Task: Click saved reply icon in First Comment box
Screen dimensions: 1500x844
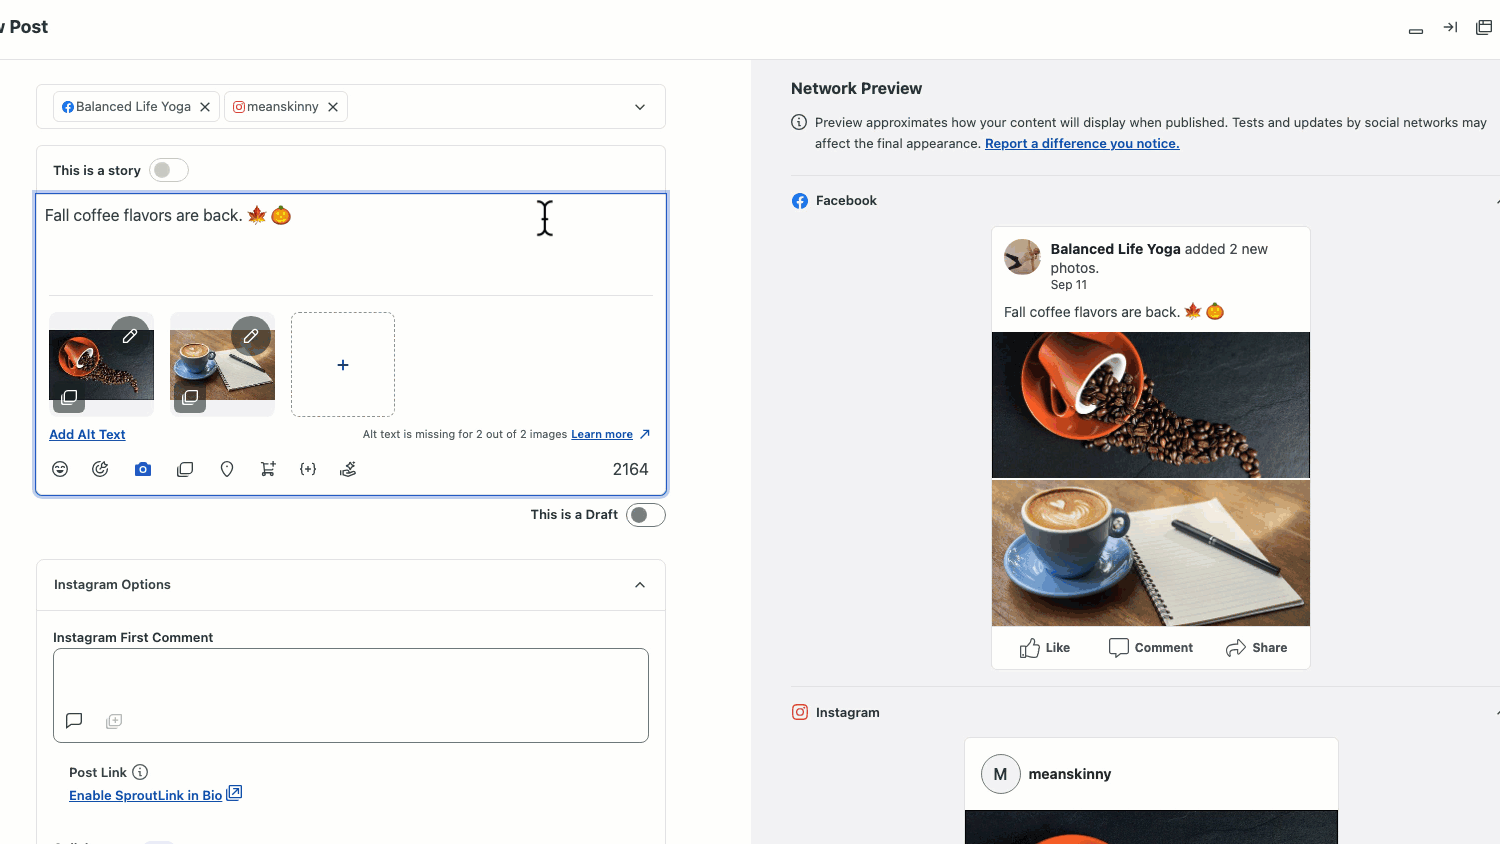Action: (x=74, y=721)
